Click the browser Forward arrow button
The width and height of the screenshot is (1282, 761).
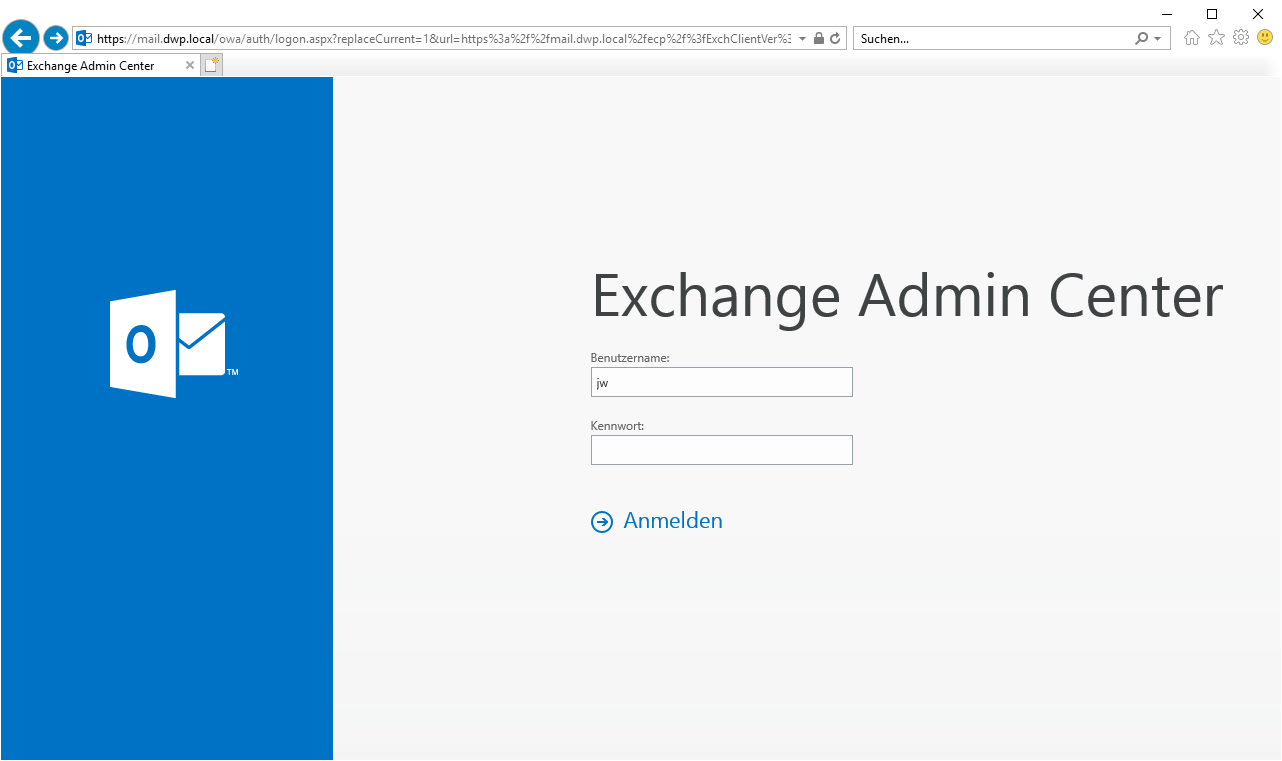coord(56,38)
